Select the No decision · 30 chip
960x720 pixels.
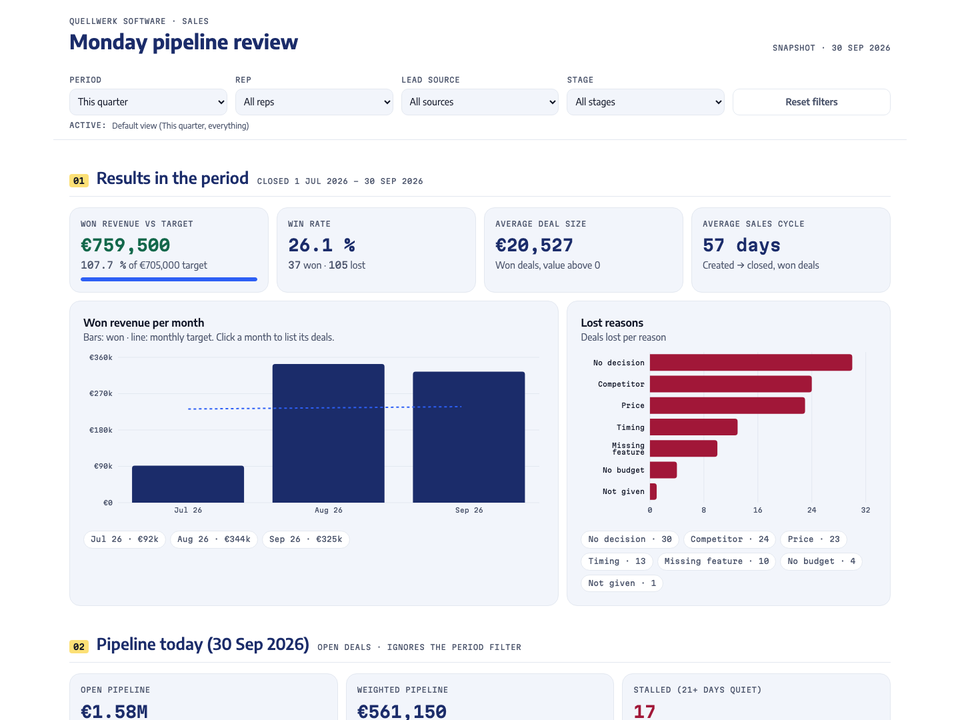[630, 539]
